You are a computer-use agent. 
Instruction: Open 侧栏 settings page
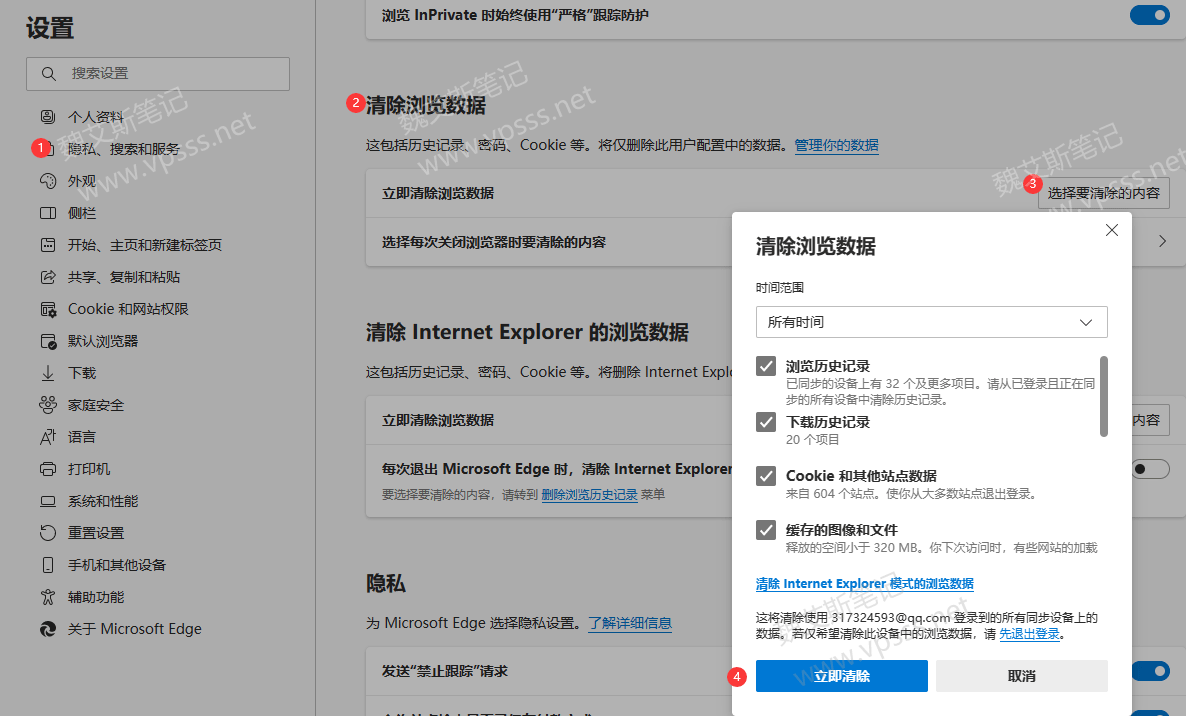click(82, 213)
